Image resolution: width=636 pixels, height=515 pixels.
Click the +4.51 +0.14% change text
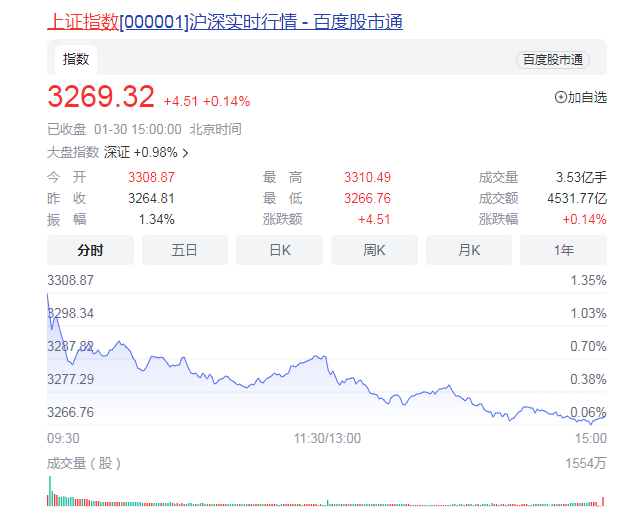point(206,101)
